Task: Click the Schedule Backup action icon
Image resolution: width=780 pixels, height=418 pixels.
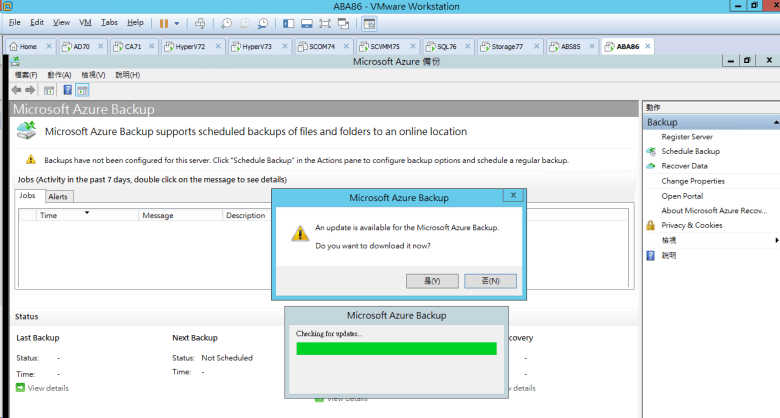Action: point(651,151)
